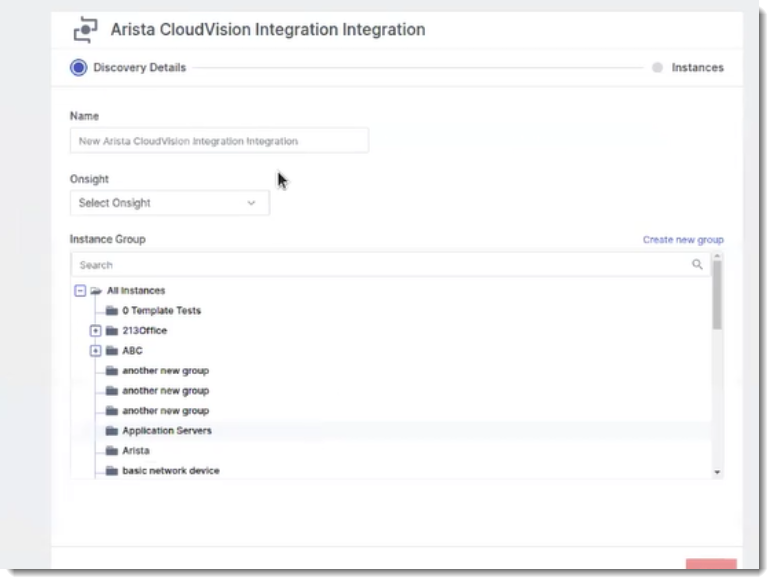Click the All Instances open-folder icon
This screenshot has height=584, width=774.
point(97,291)
